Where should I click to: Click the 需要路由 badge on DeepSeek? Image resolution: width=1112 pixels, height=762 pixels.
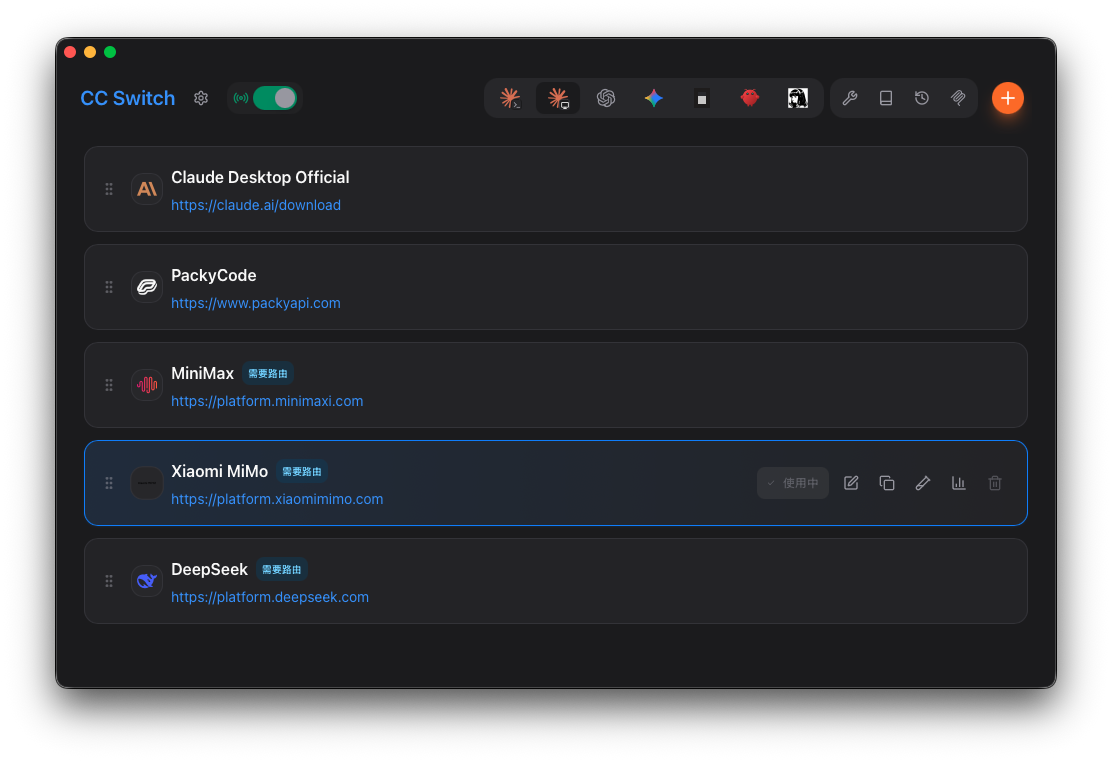pyautogui.click(x=282, y=569)
